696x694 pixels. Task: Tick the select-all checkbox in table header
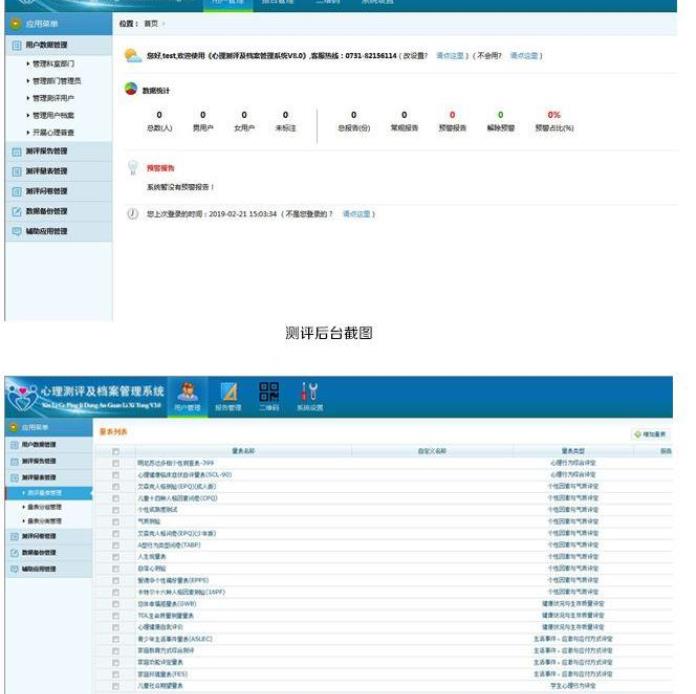pyautogui.click(x=115, y=451)
